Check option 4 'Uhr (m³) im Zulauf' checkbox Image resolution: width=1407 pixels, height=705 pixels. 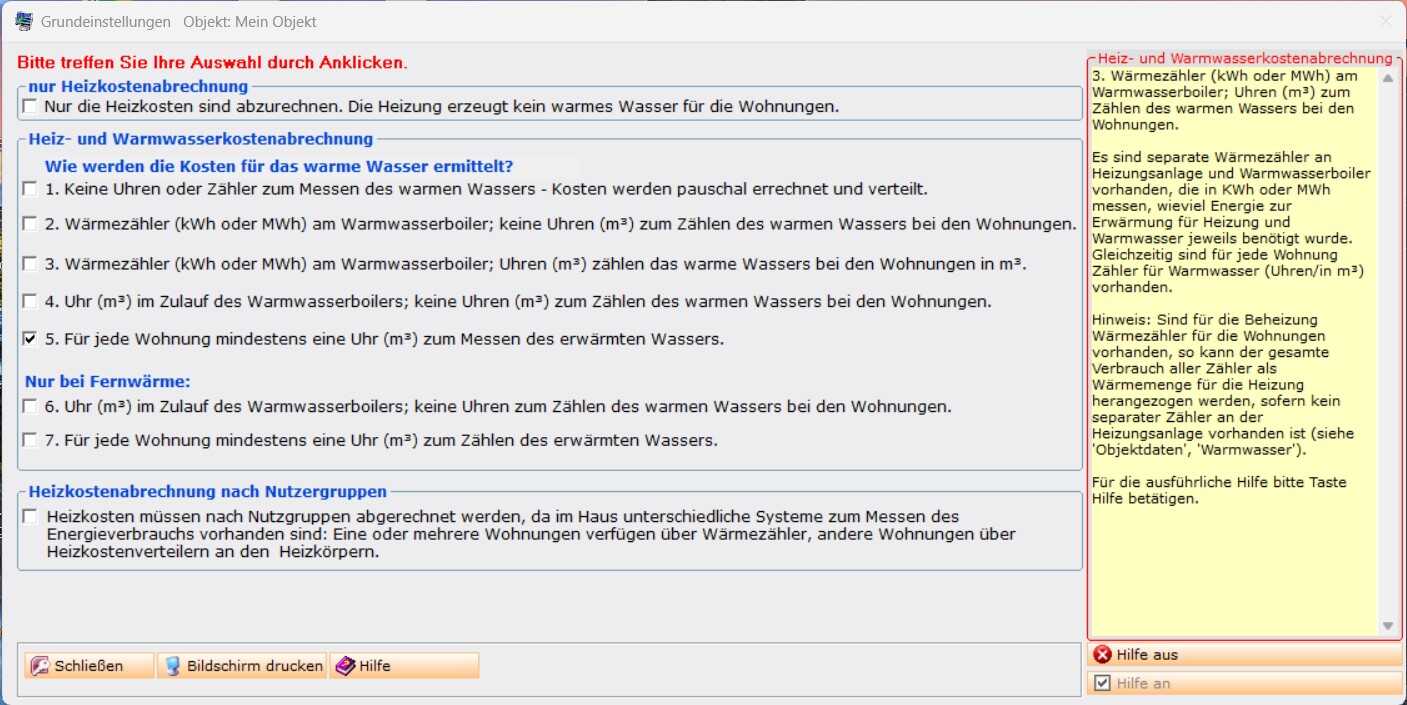(30, 301)
